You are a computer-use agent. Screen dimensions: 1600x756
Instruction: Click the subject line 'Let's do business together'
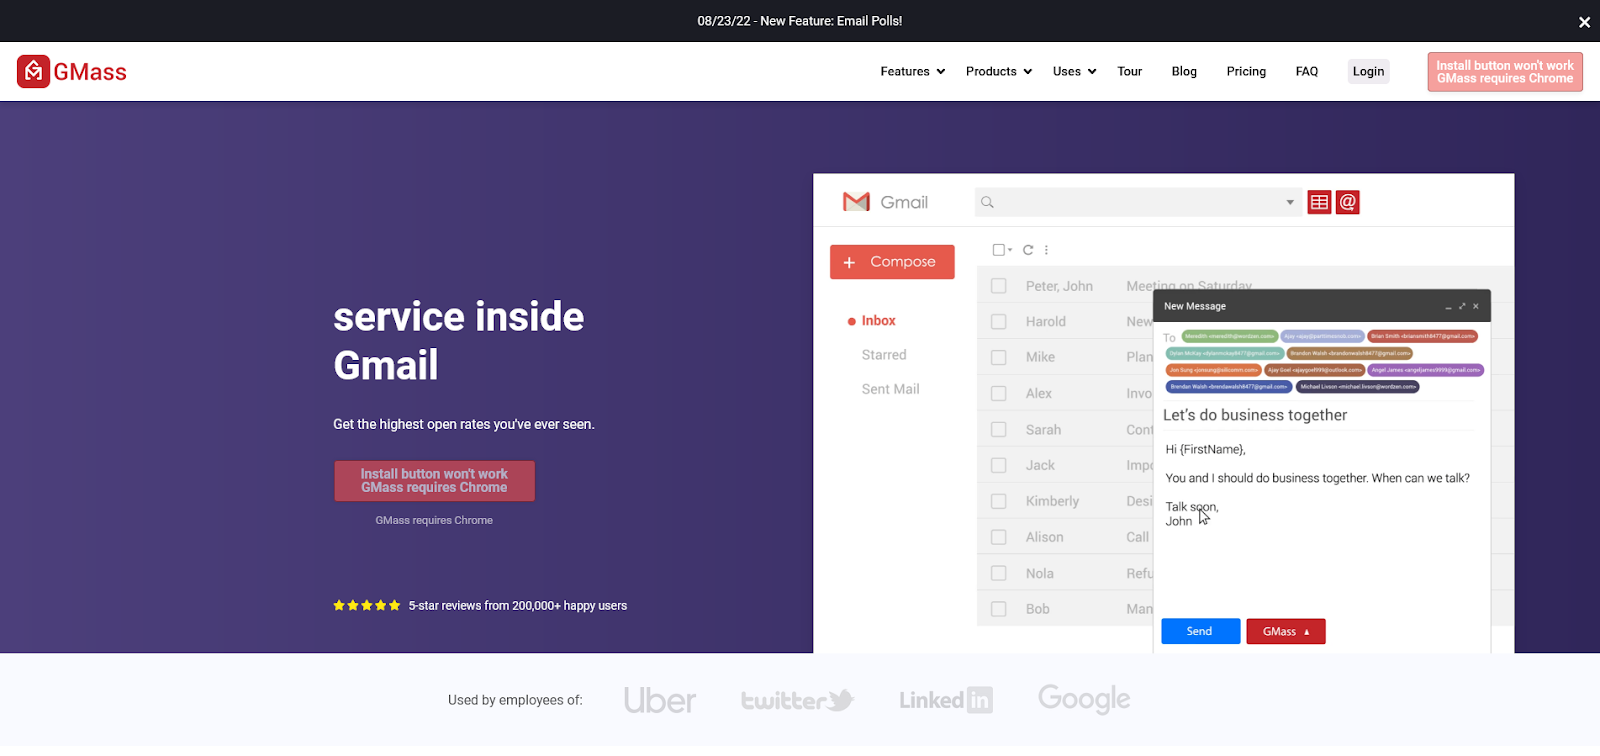(x=1255, y=415)
